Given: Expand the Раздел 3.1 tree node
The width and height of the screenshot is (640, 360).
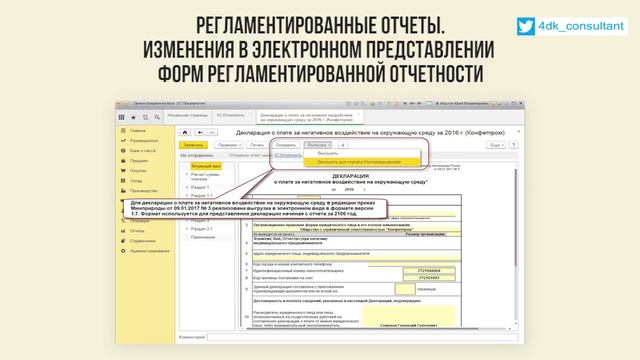Looking at the screenshot, I should (187, 229).
